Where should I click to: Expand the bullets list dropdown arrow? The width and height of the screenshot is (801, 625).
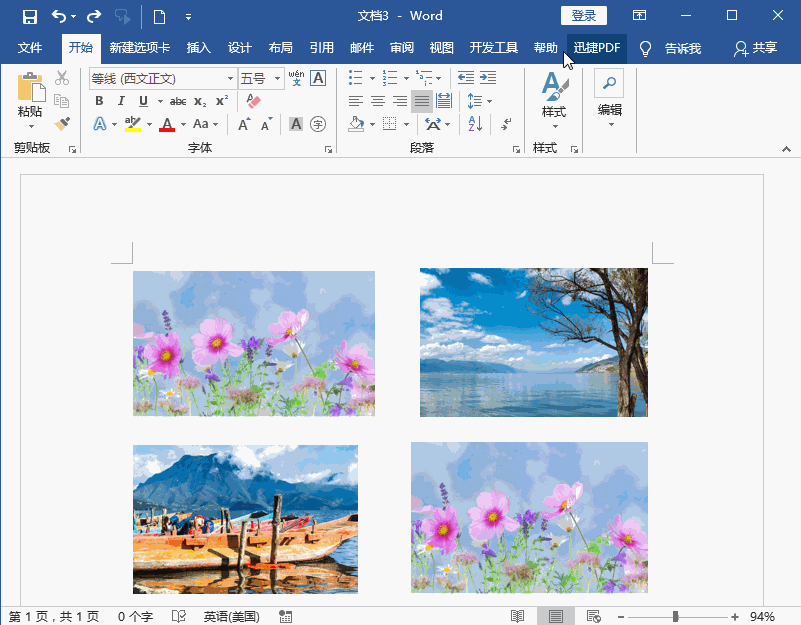[x=372, y=78]
